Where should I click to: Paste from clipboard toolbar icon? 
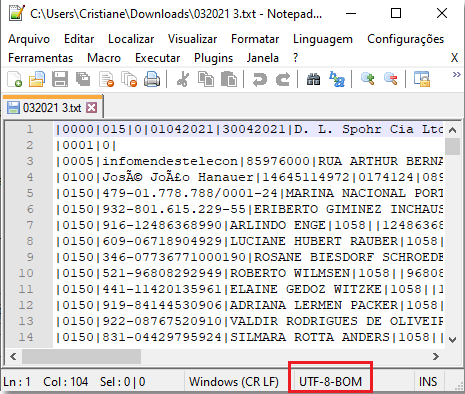click(229, 79)
